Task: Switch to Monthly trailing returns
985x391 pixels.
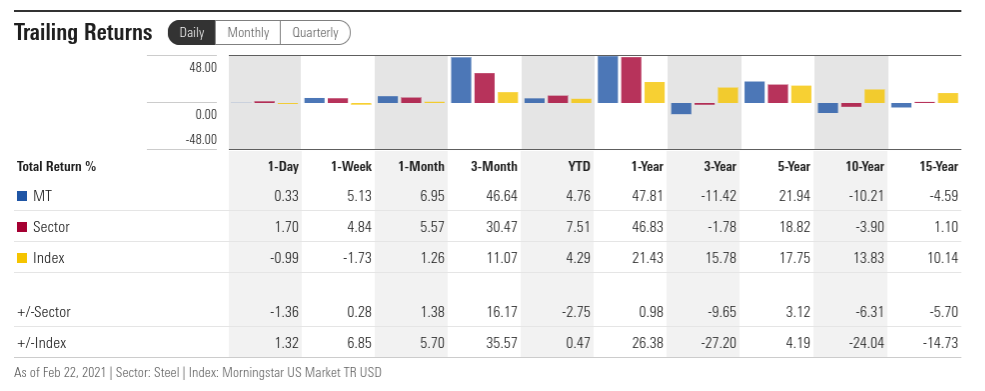Action: pos(248,33)
